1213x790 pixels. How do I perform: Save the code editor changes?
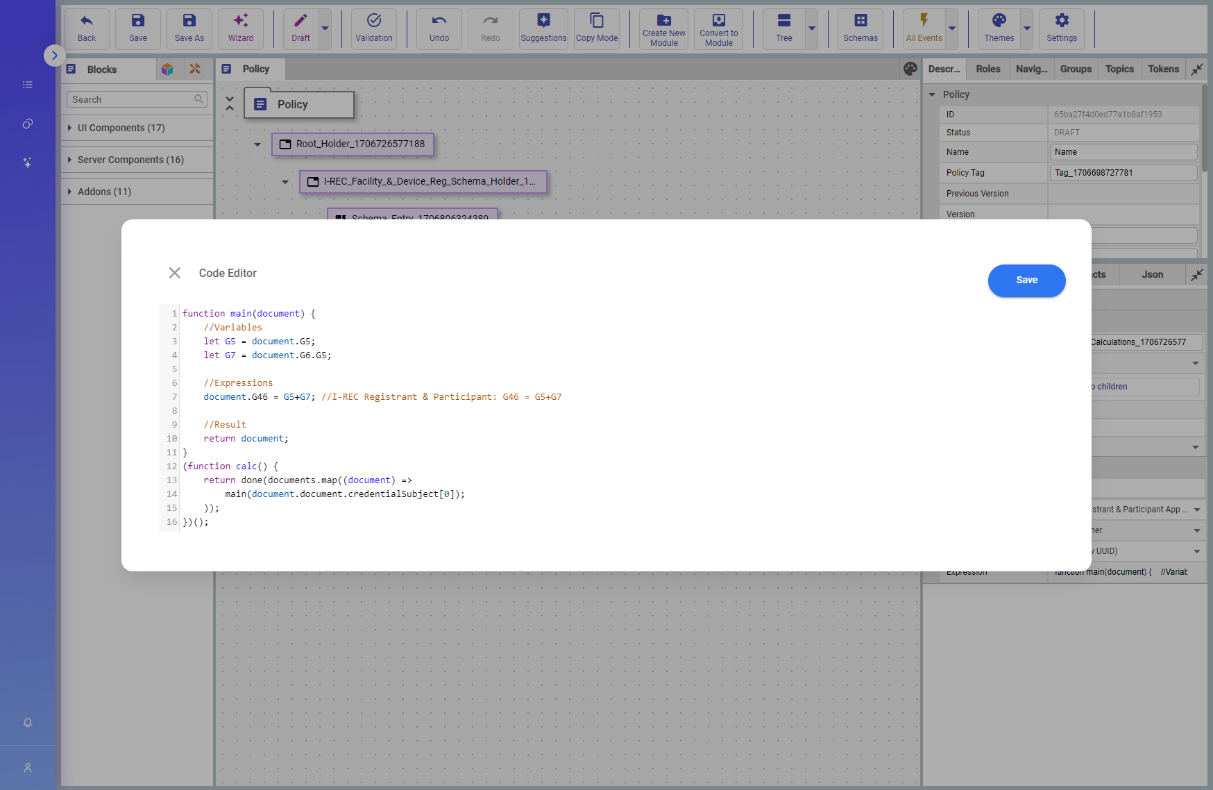click(1027, 280)
